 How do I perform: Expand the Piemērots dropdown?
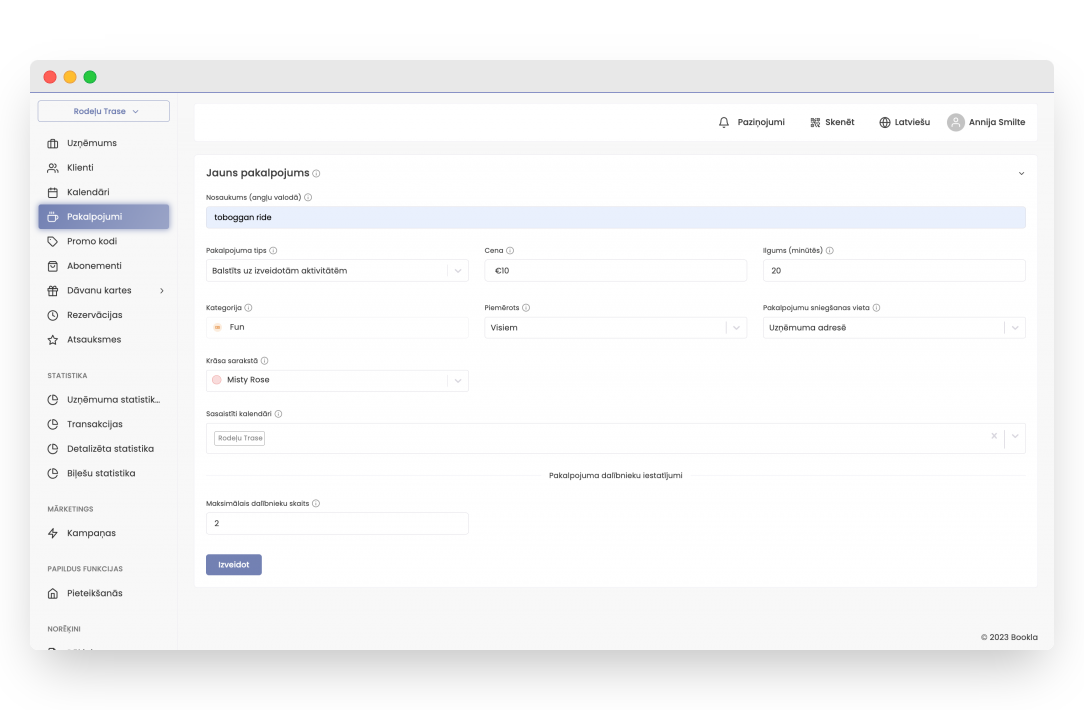(x=736, y=328)
